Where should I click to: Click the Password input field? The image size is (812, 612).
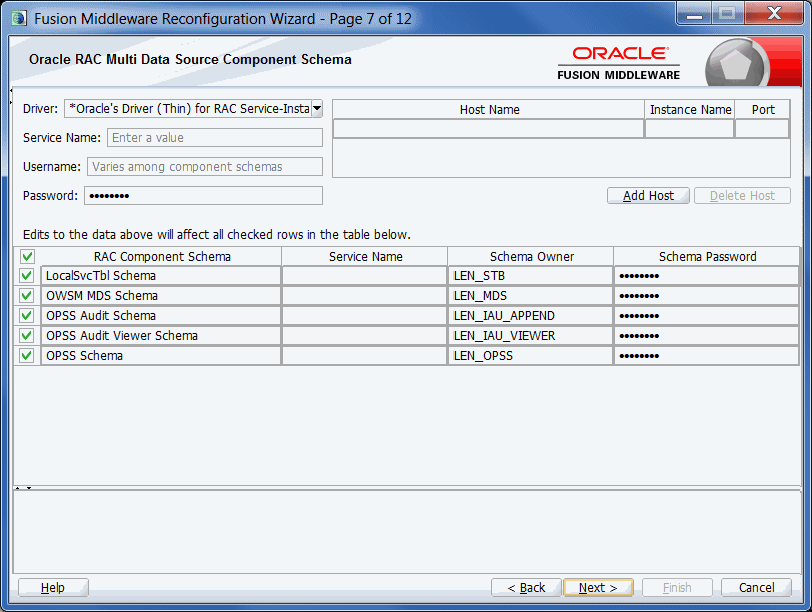pos(204,196)
